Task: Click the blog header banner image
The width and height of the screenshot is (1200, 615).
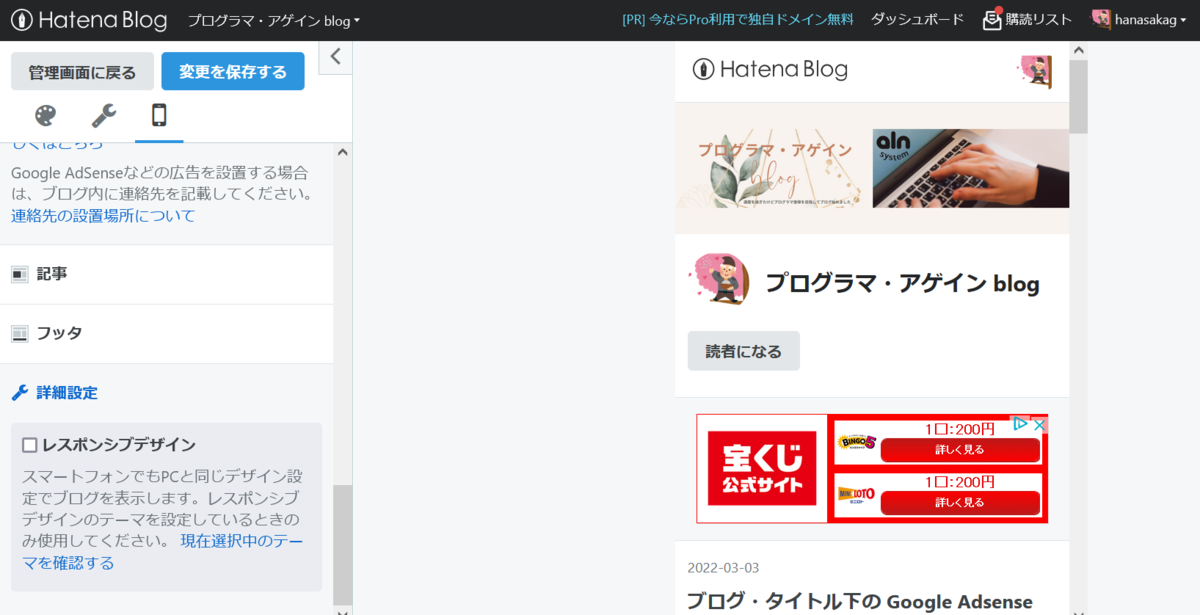Action: (x=872, y=168)
